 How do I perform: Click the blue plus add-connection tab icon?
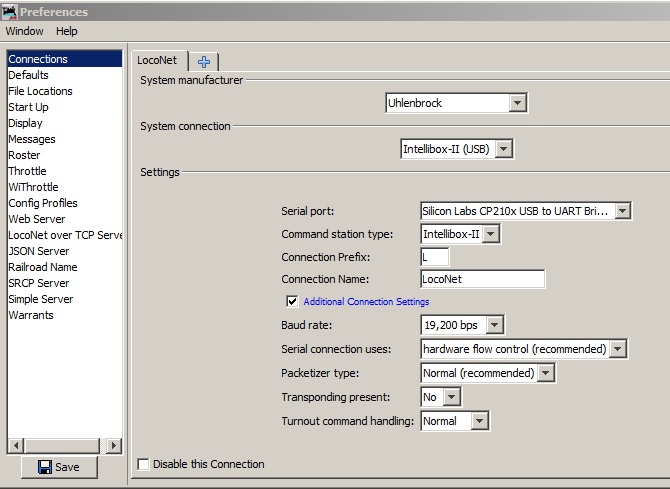point(204,62)
